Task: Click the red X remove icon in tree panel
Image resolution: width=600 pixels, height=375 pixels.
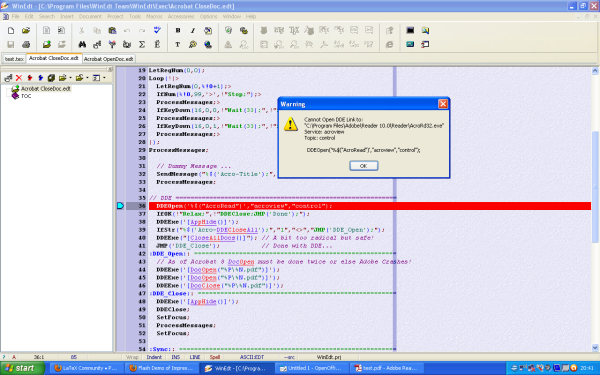Action: (19, 78)
